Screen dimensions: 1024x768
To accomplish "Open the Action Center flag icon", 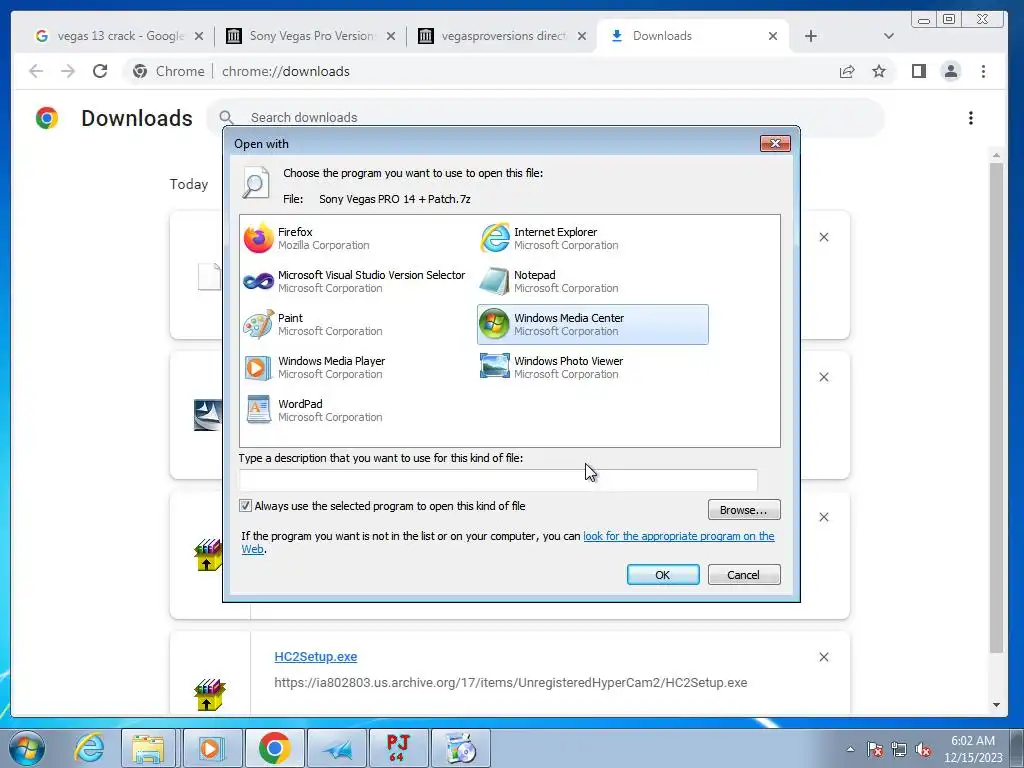I will point(875,749).
